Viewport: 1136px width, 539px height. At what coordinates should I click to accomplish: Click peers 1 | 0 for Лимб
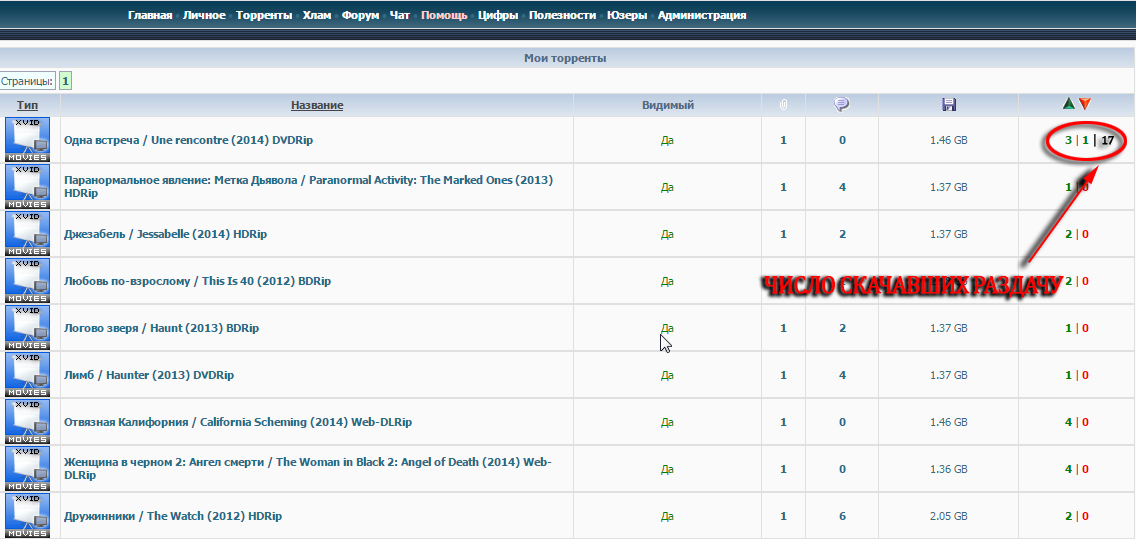pyautogui.click(x=1077, y=375)
